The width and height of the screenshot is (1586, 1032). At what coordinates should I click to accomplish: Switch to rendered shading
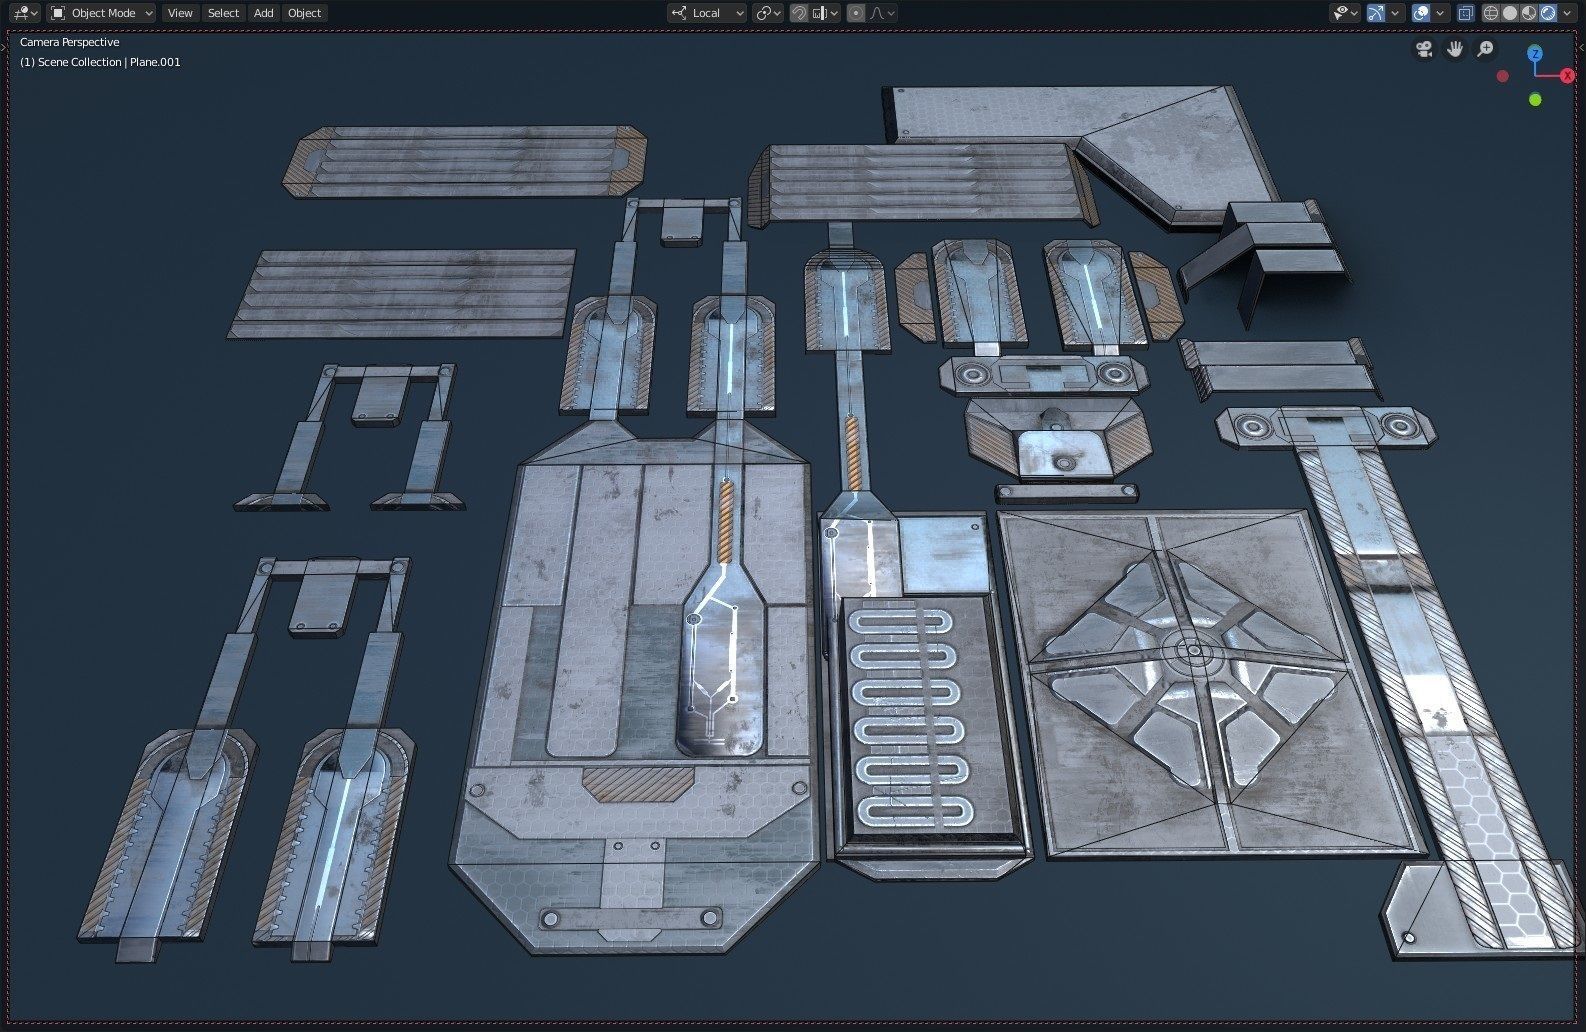(x=1548, y=13)
